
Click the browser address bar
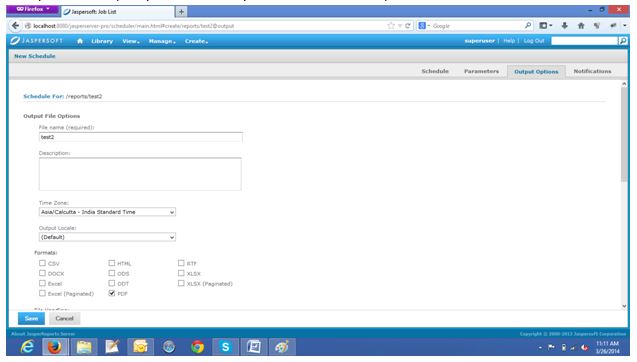[x=203, y=26]
